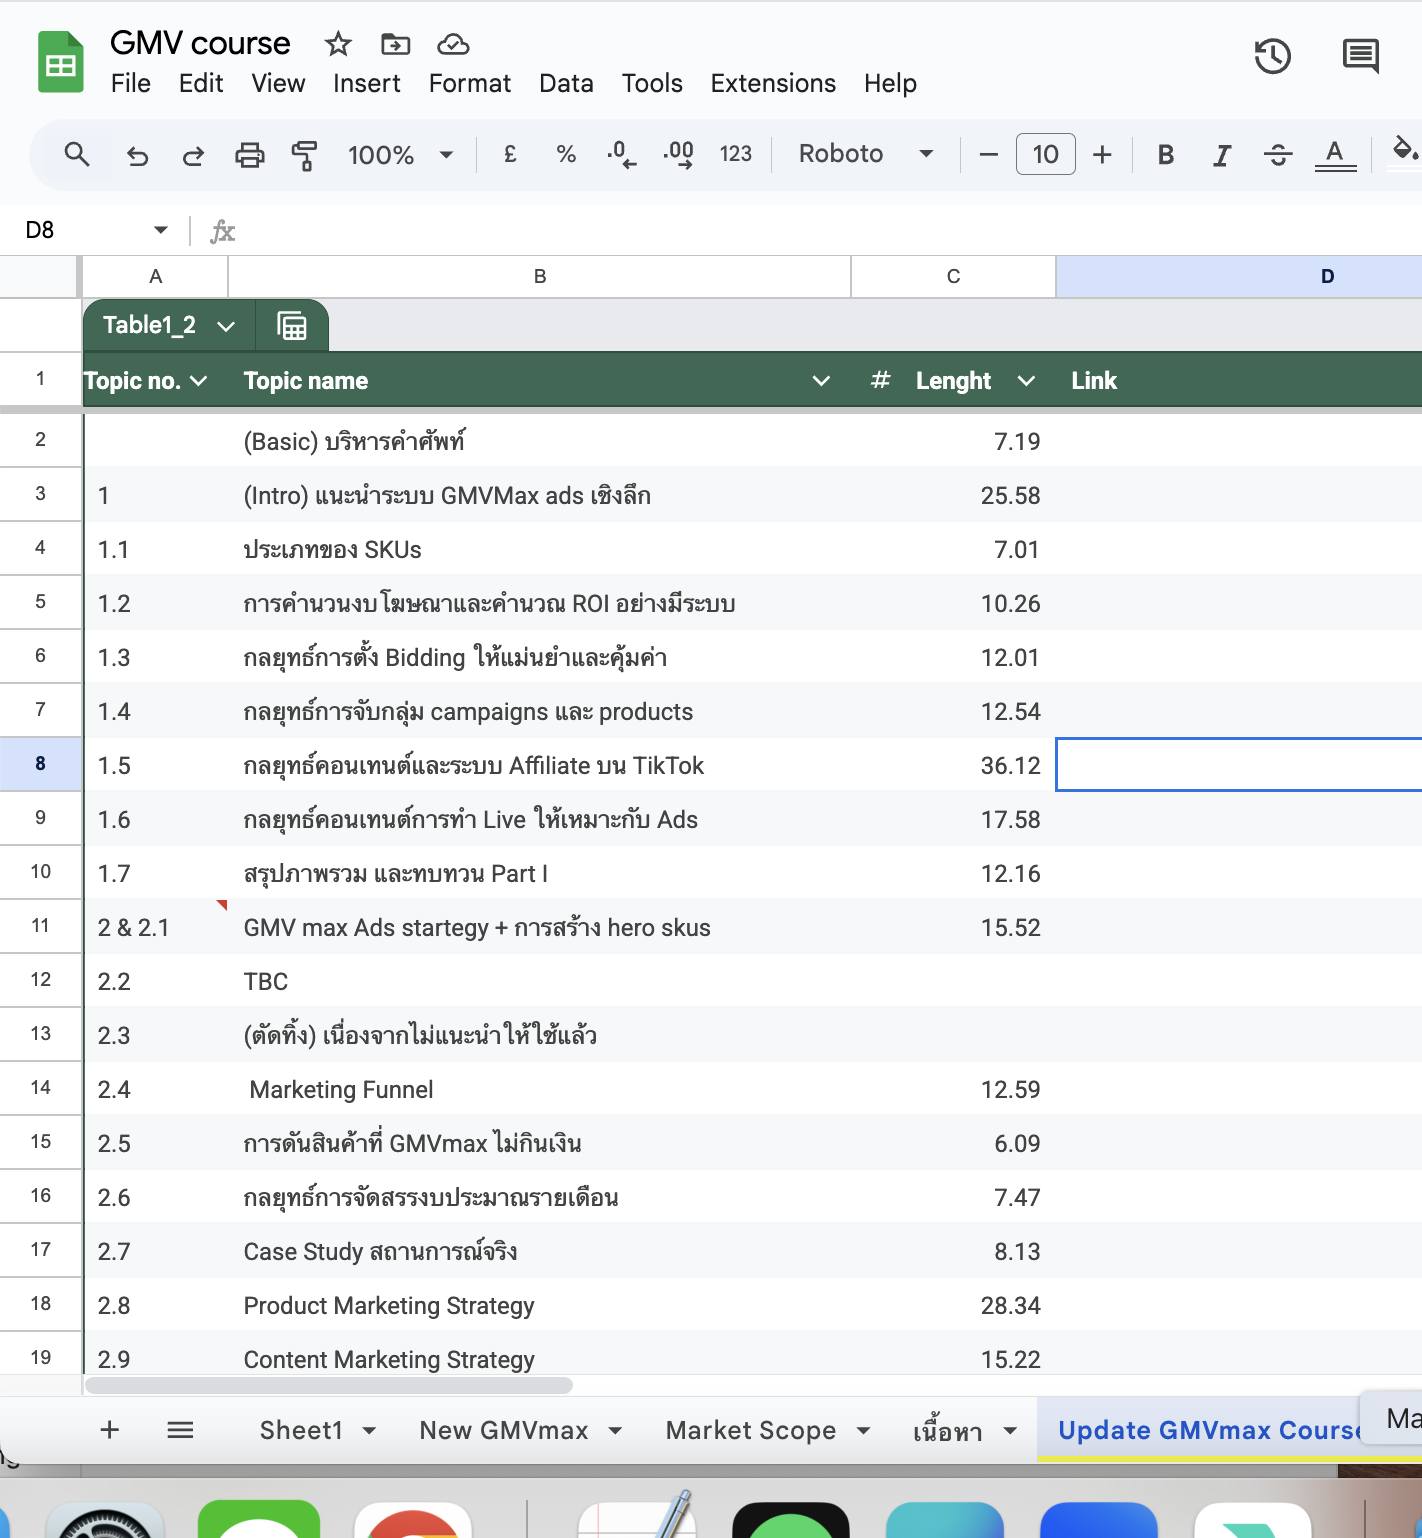The image size is (1422, 1538).
Task: Expand the Topic no. column filter
Action: [198, 381]
